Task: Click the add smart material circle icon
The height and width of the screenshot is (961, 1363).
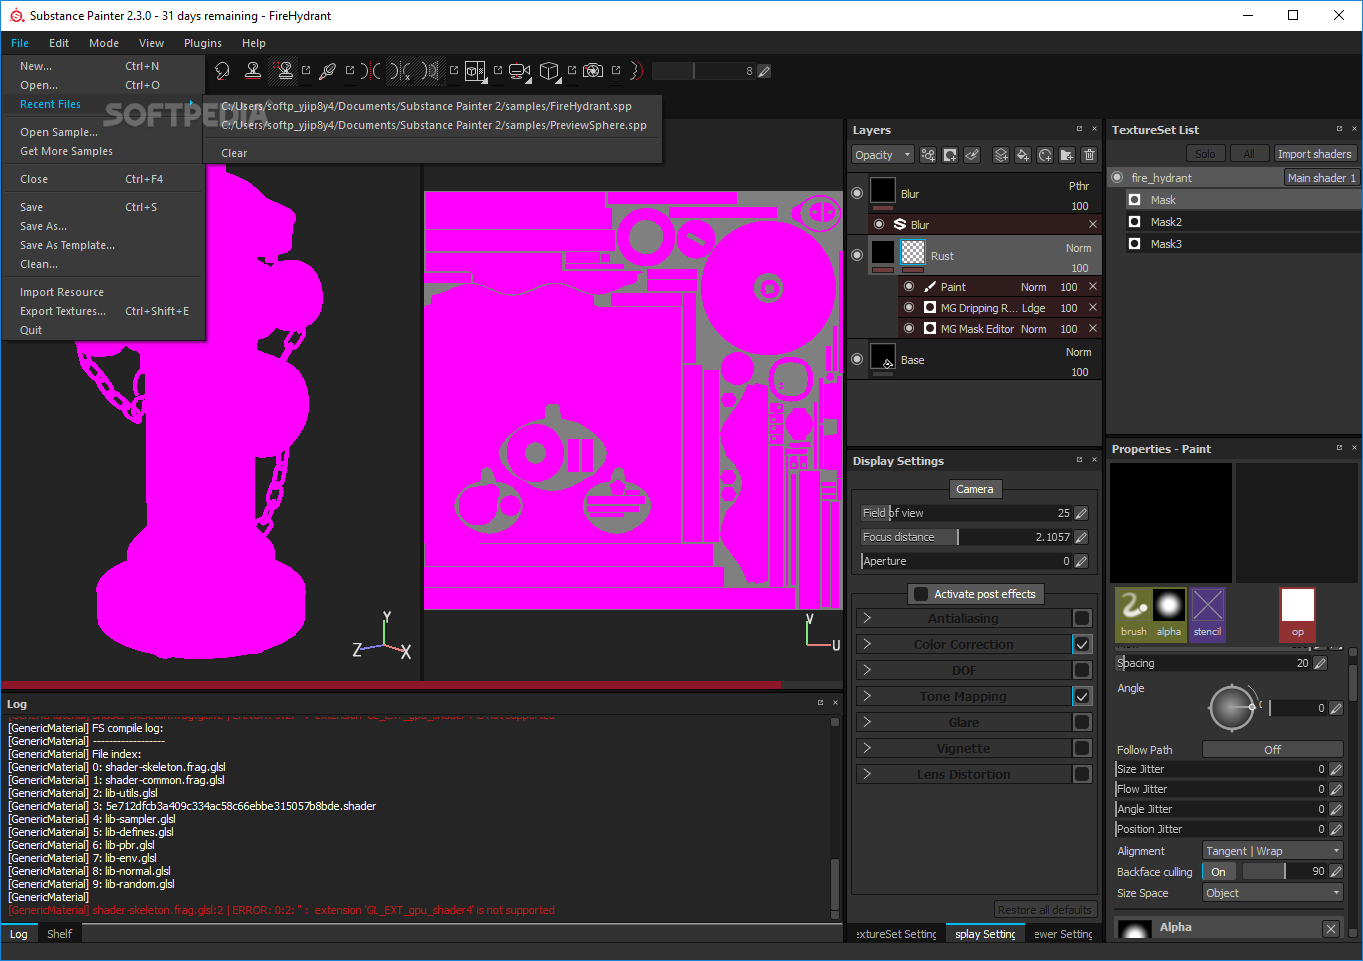Action: pyautogui.click(x=1045, y=155)
